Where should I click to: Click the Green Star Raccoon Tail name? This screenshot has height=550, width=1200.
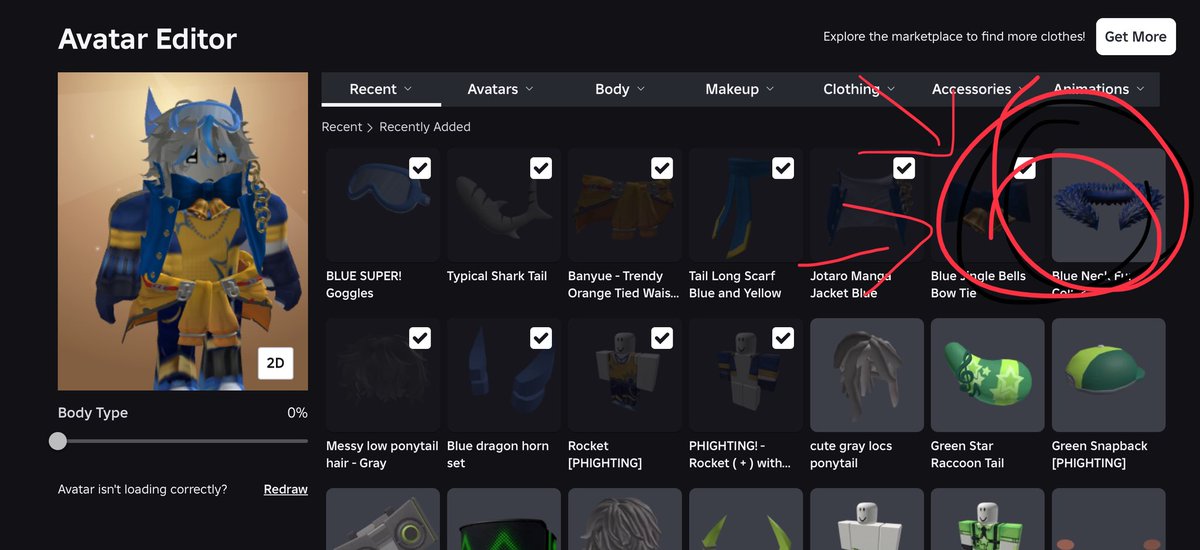tap(969, 455)
